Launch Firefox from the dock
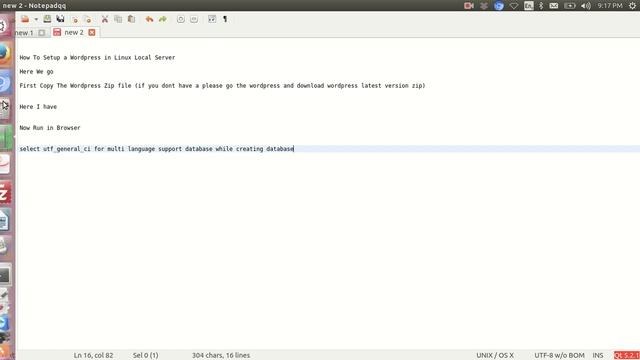 5,54
